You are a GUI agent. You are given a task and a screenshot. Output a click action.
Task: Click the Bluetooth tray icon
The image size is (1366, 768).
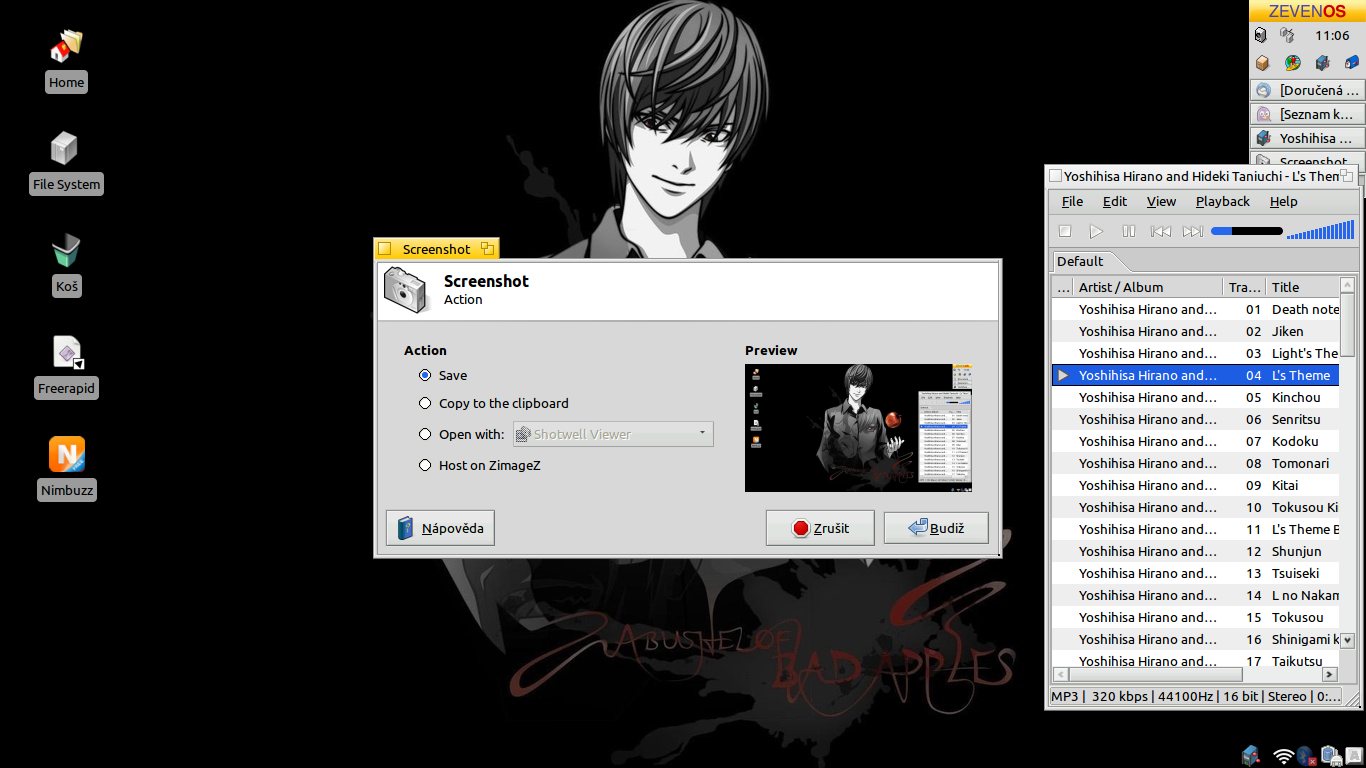tap(1306, 755)
